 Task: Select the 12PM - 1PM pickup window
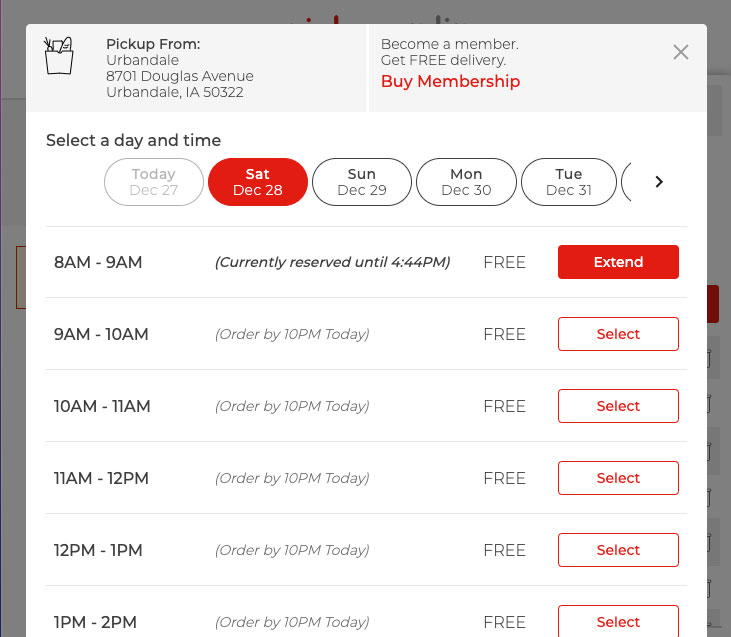(x=618, y=550)
